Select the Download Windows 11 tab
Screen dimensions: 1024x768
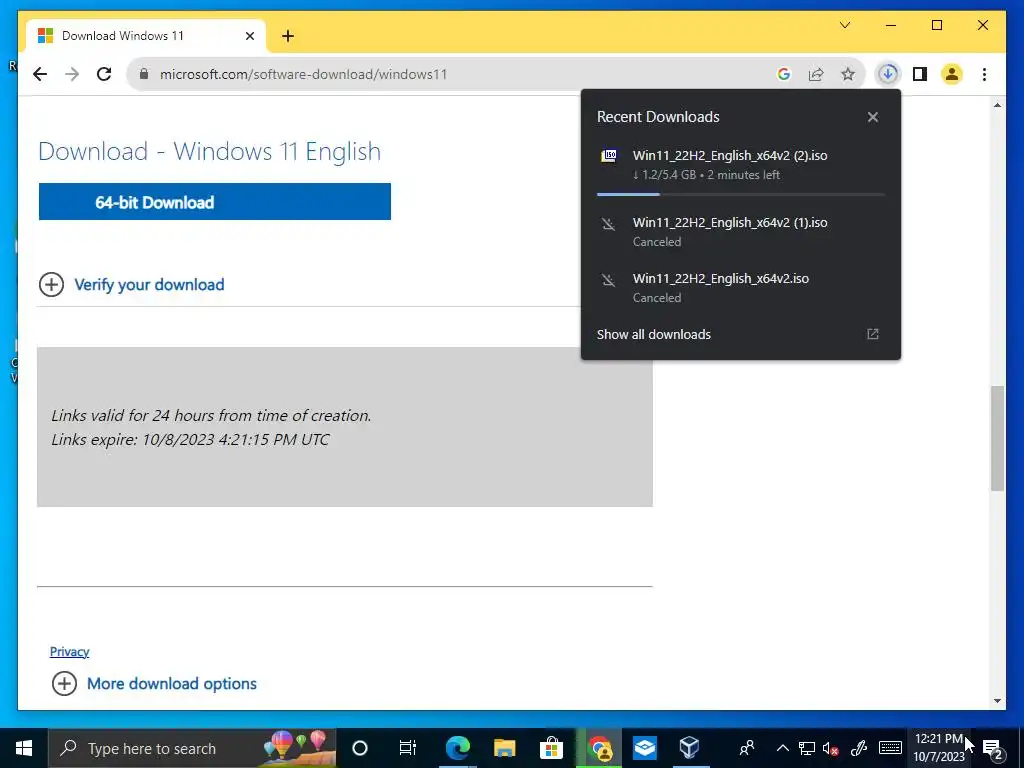click(145, 36)
